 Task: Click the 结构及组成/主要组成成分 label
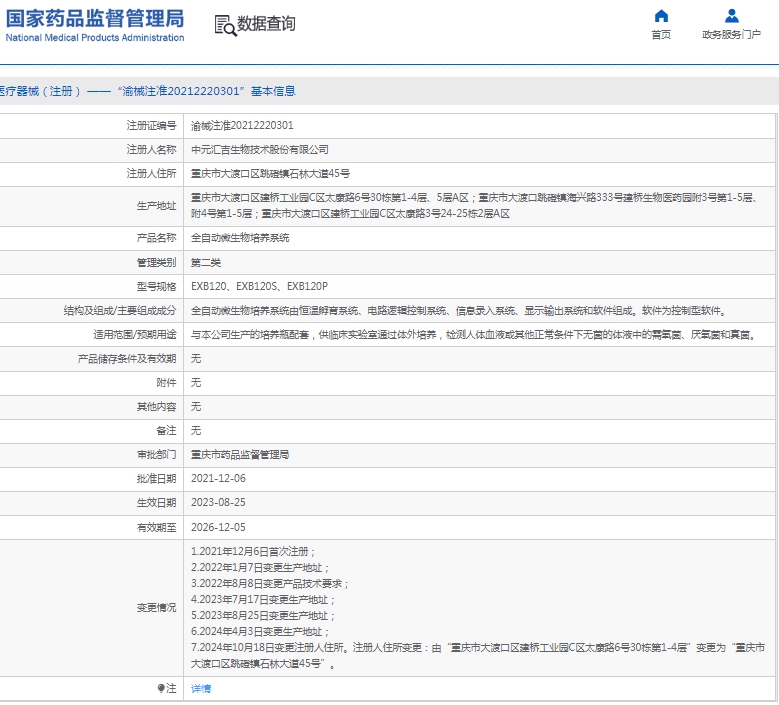point(120,311)
